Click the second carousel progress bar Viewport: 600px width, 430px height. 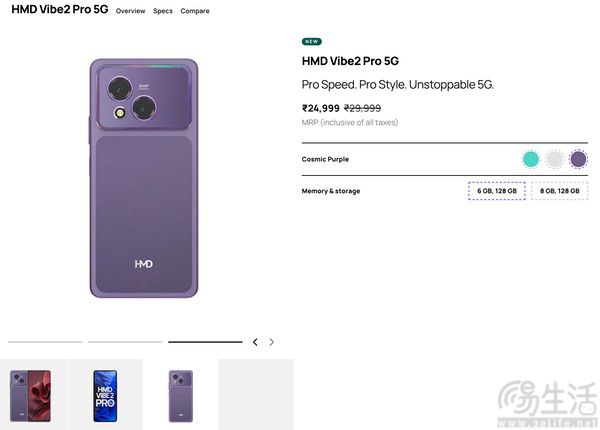[125, 342]
